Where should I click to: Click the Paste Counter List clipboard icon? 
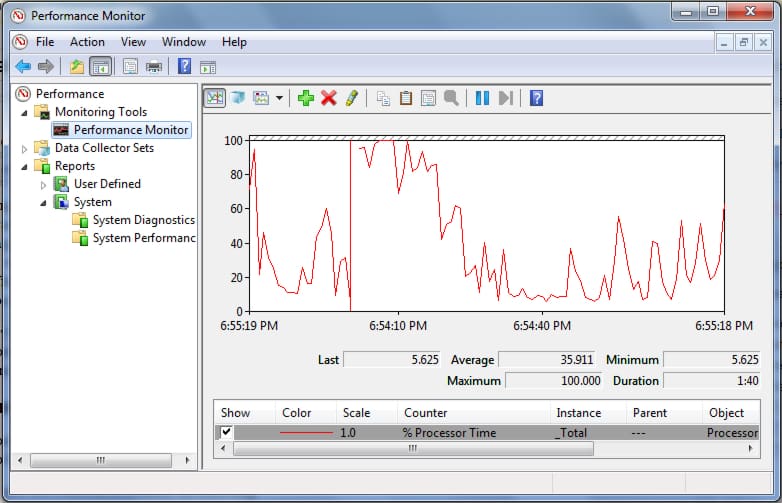[406, 98]
